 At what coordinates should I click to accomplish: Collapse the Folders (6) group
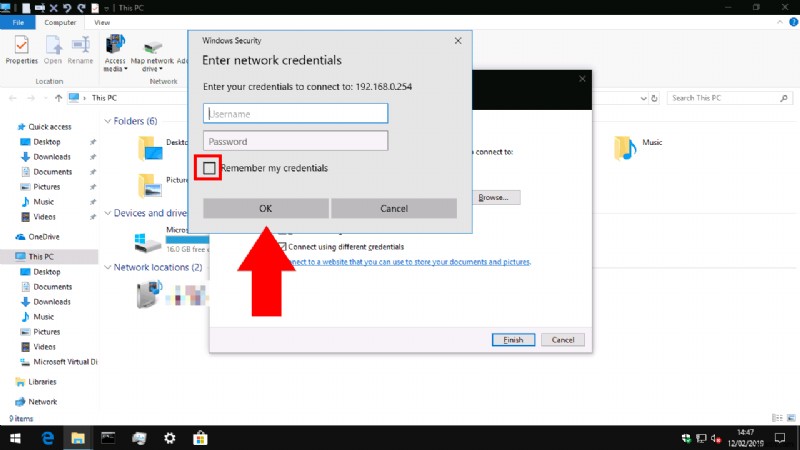tap(108, 121)
